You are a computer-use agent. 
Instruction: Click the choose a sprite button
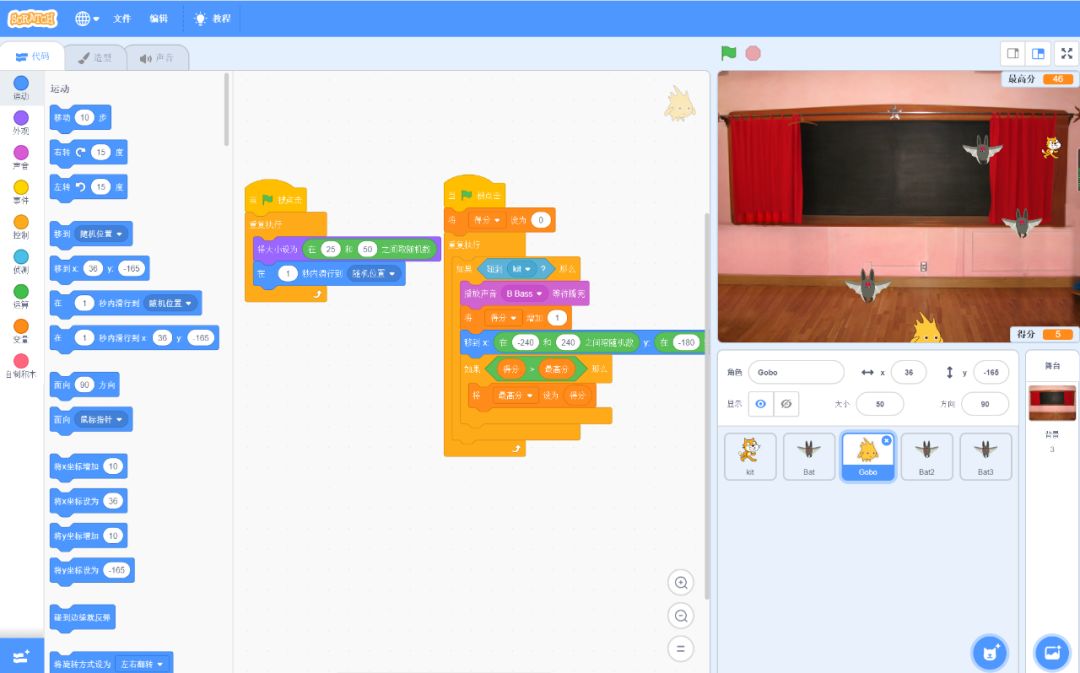coord(990,652)
